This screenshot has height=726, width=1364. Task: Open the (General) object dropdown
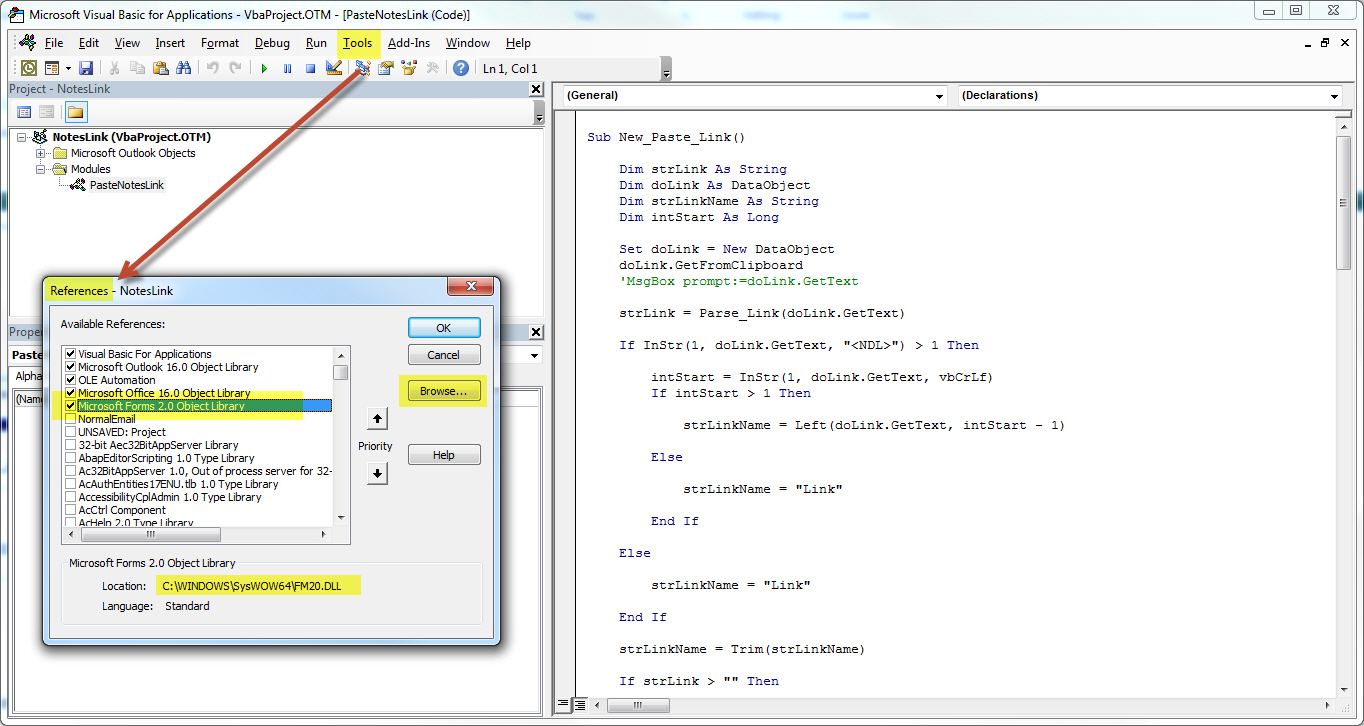pyautogui.click(x=939, y=97)
